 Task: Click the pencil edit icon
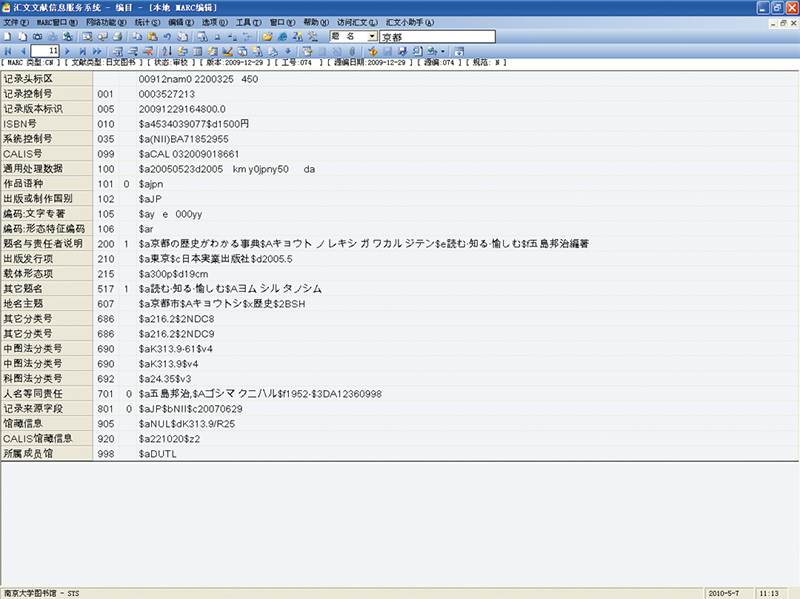click(x=228, y=51)
